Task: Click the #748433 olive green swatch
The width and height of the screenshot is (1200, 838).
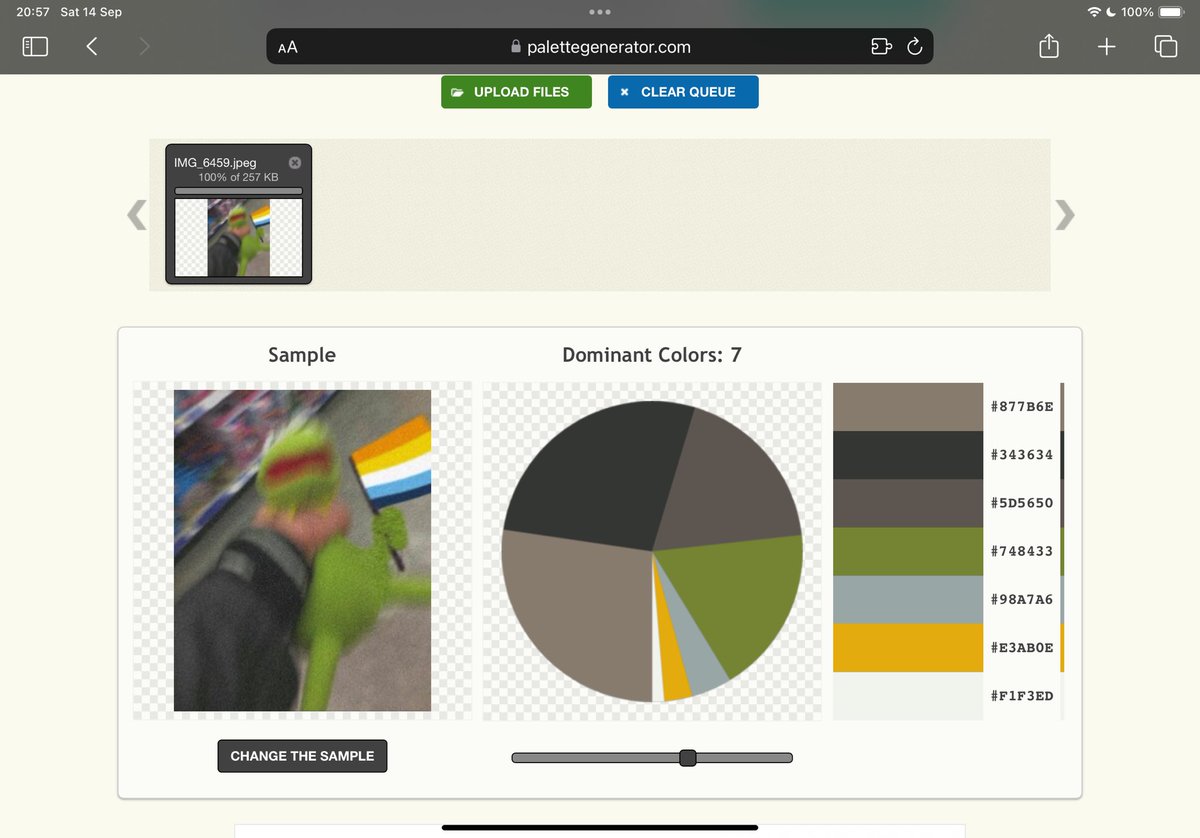Action: tap(908, 551)
